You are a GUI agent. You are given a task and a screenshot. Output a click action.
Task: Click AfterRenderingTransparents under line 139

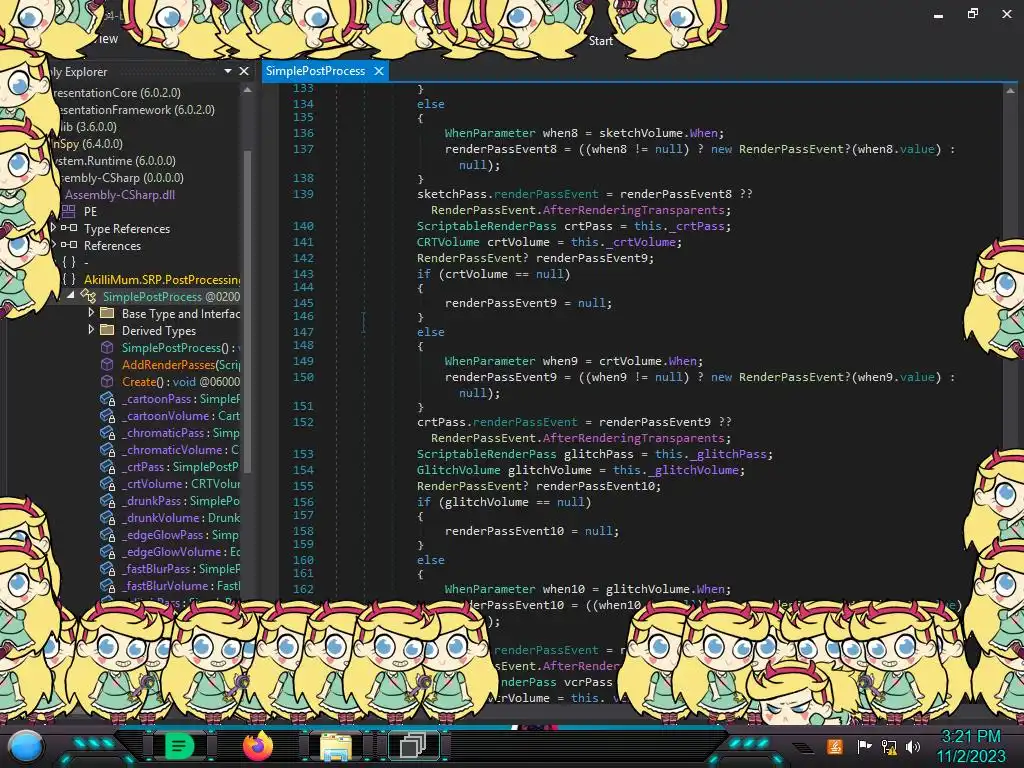pos(633,210)
